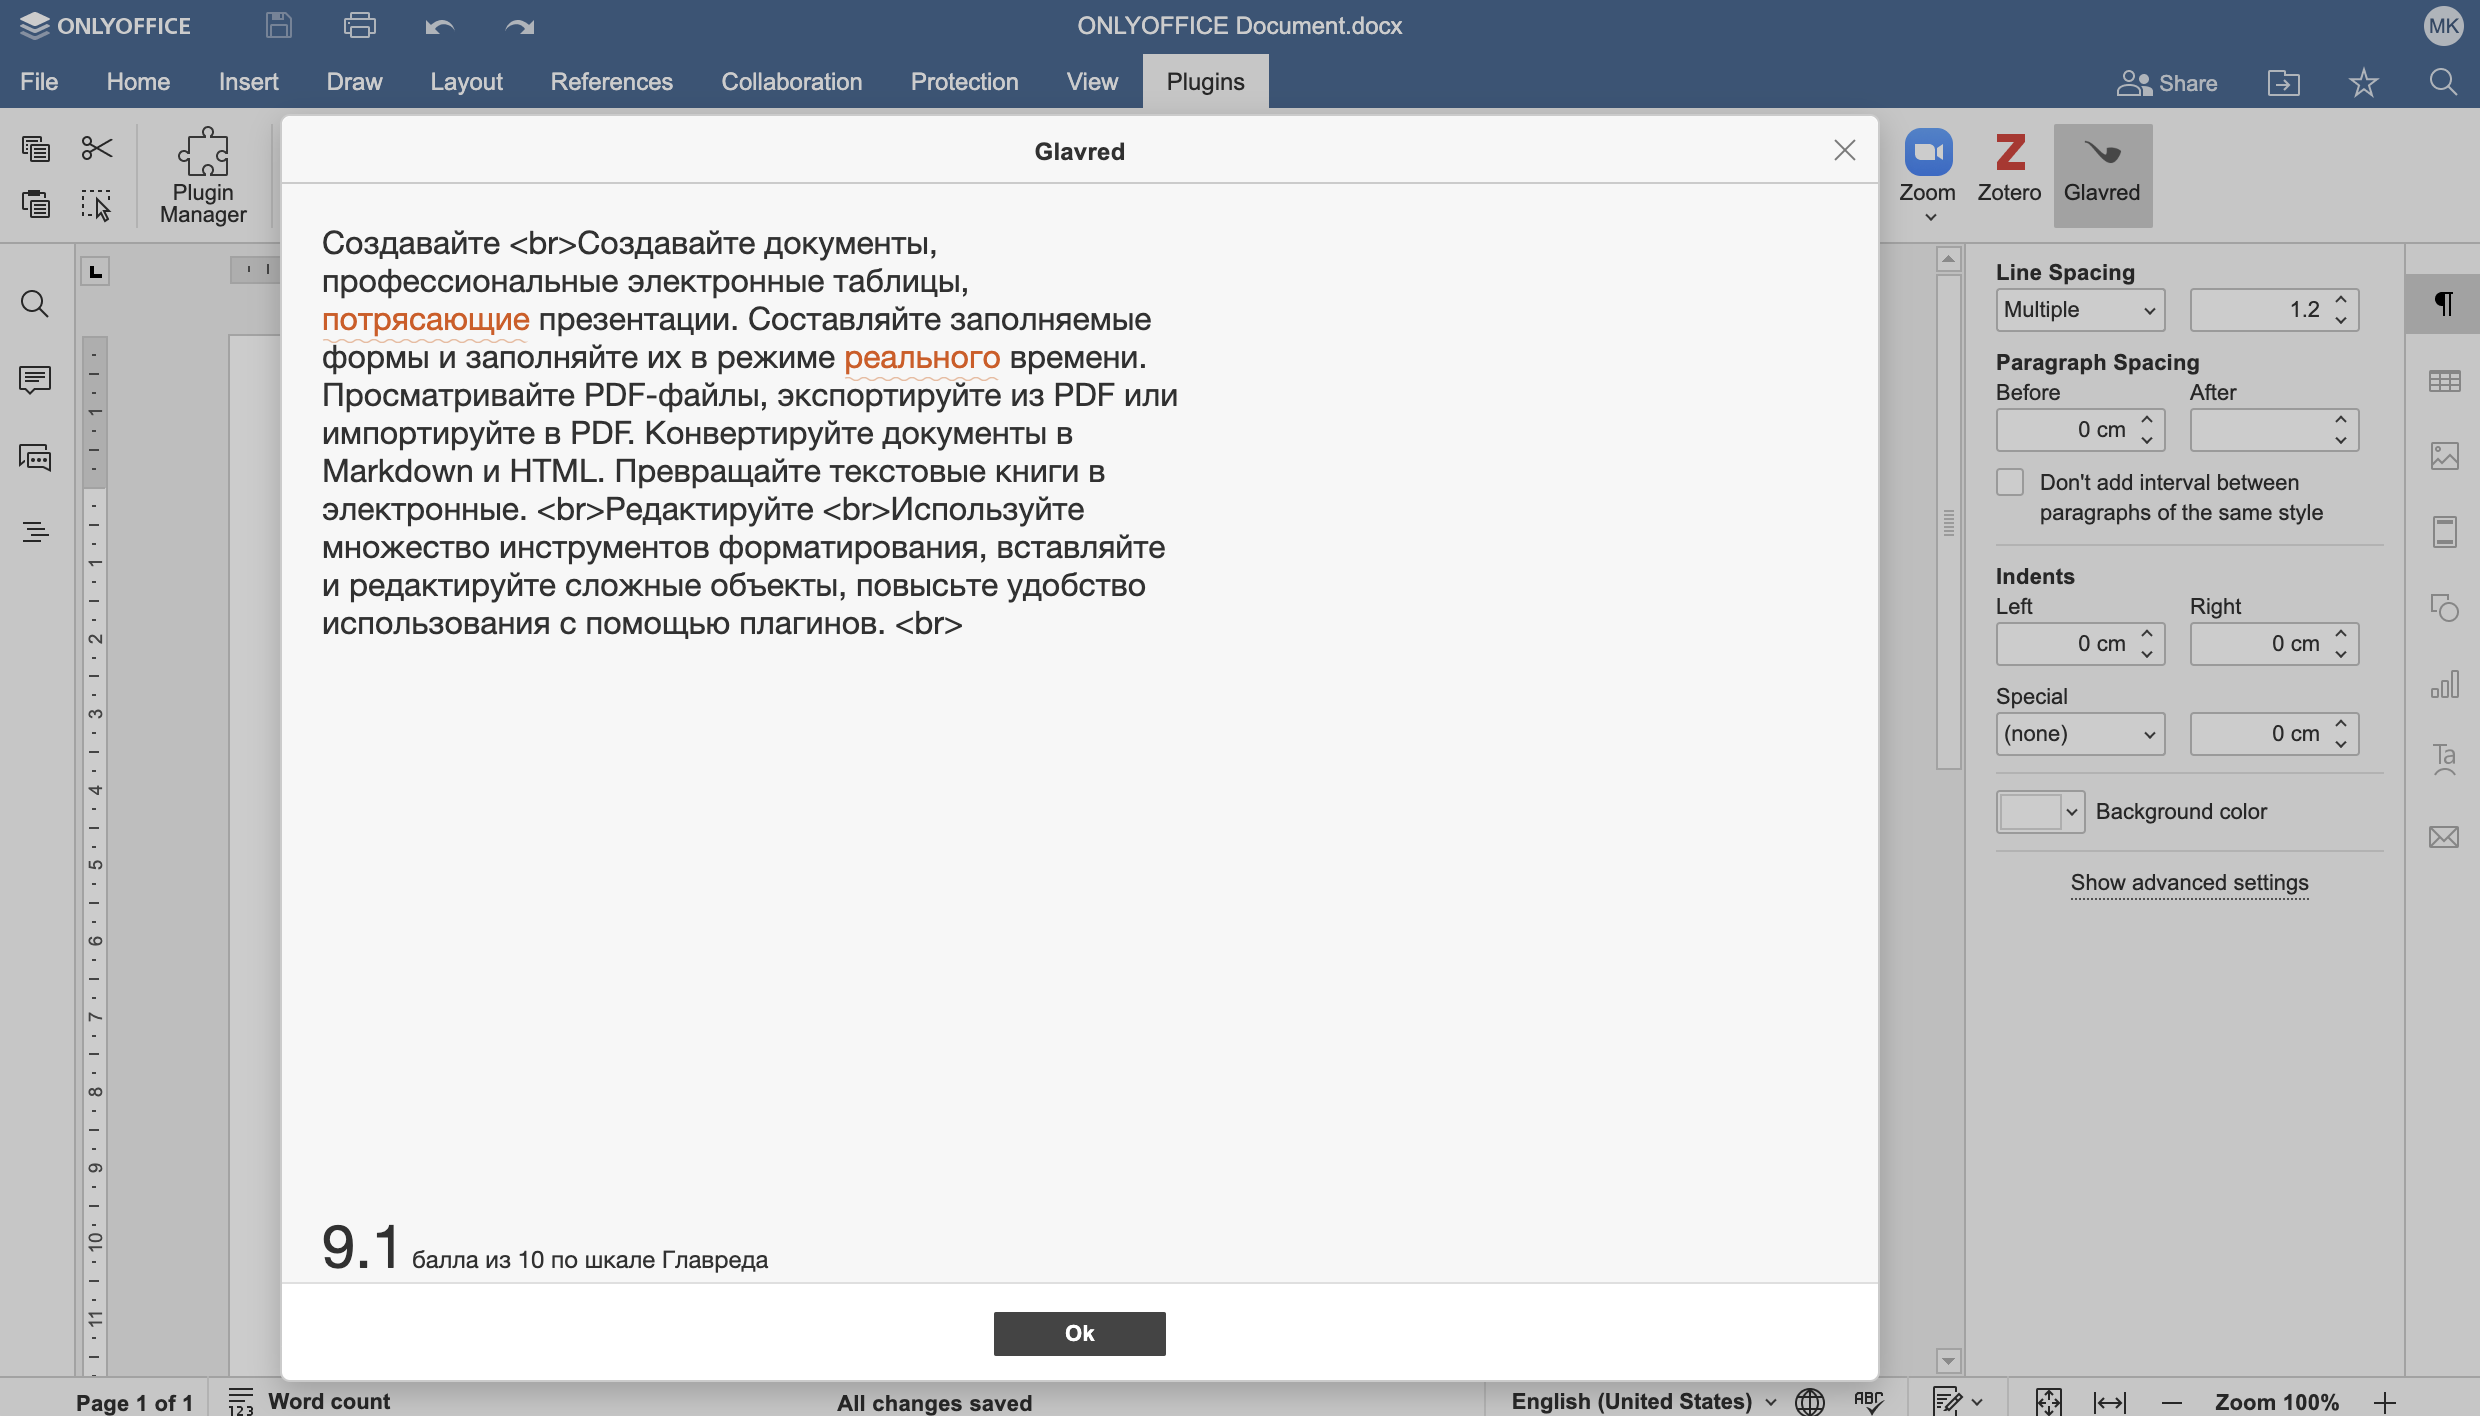Viewport: 2480px width, 1416px height.
Task: Open the Background color swatch picker
Action: pos(2040,812)
